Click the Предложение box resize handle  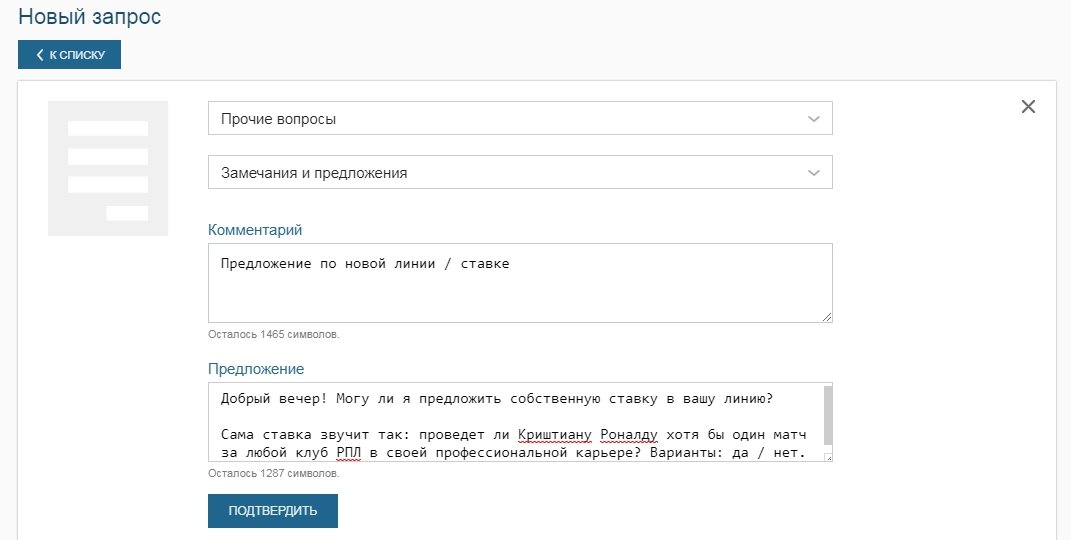tap(827, 456)
